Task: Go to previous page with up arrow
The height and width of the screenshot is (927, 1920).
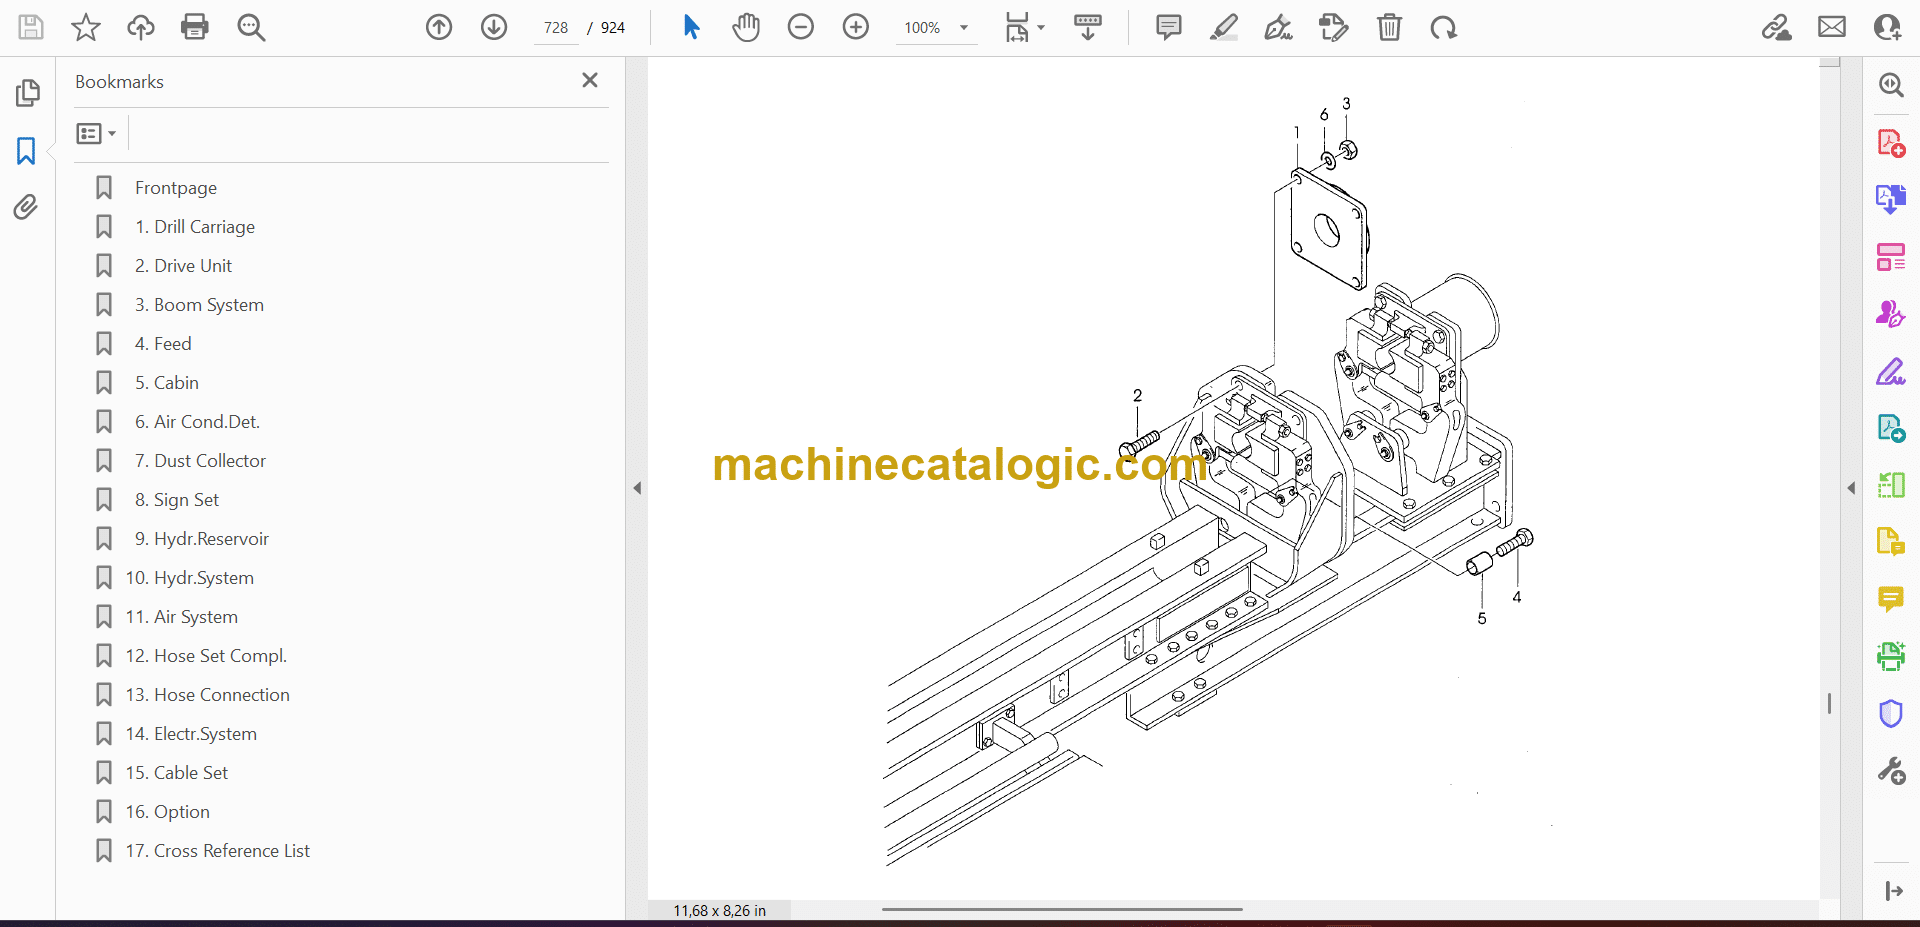Action: click(x=439, y=27)
